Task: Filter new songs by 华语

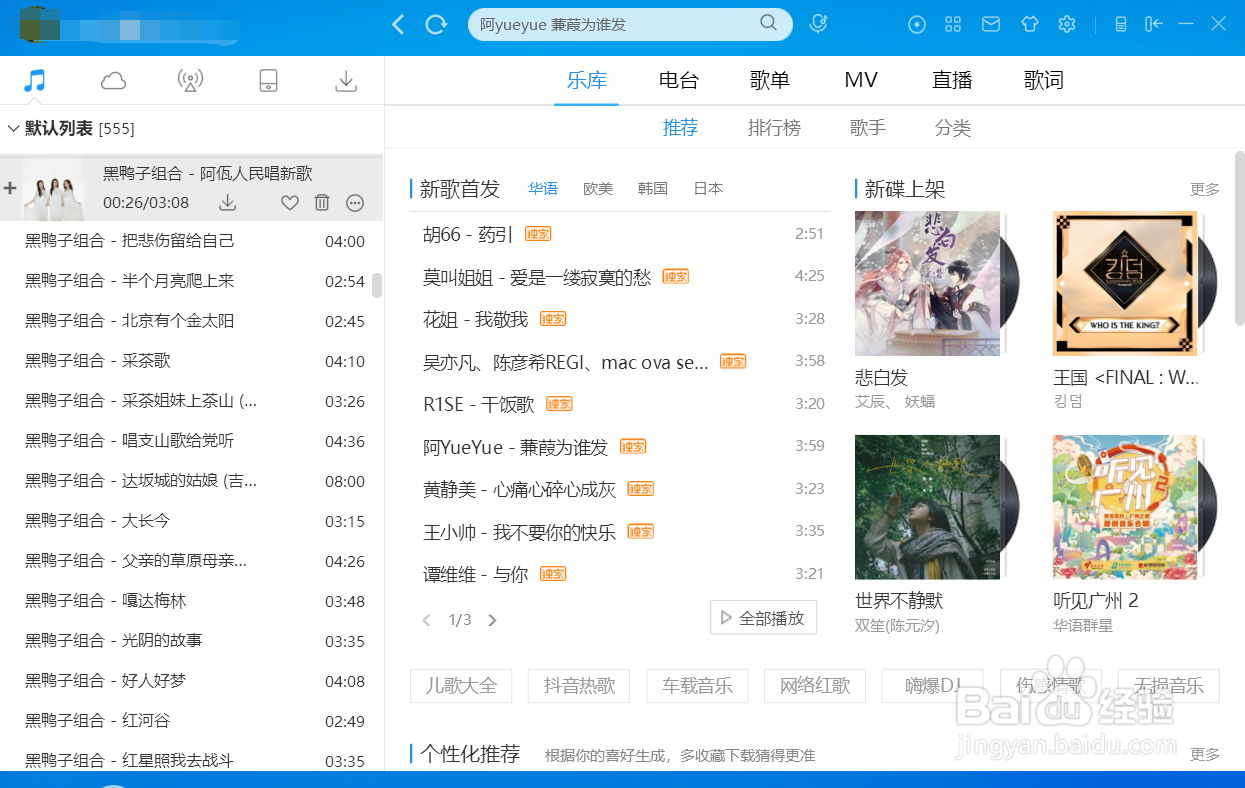Action: 543,188
